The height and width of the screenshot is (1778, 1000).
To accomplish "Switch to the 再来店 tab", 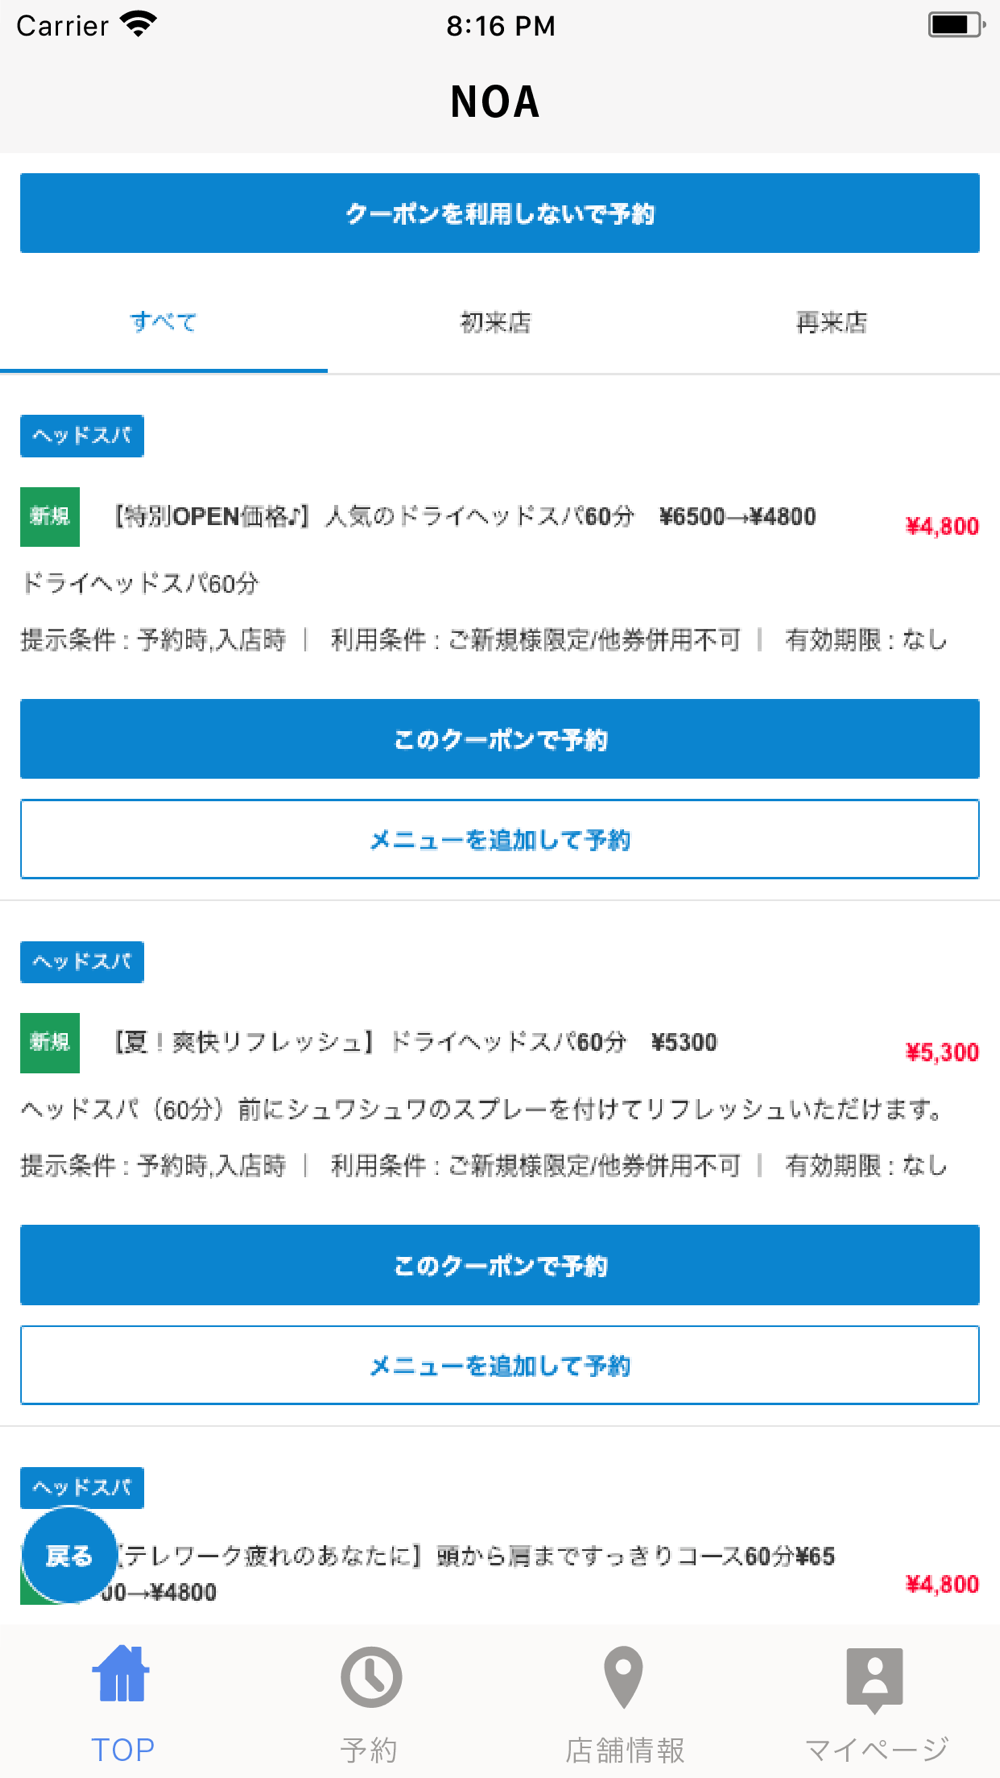I will [831, 322].
